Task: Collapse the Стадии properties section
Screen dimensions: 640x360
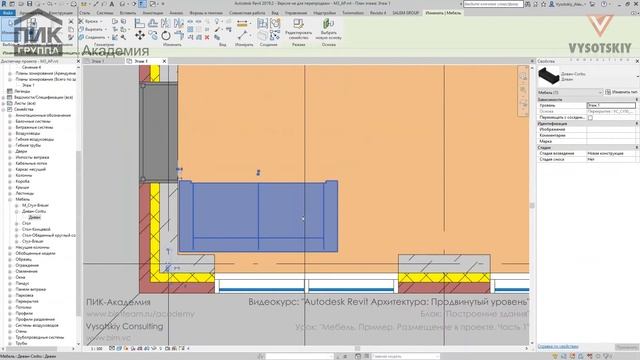Action: (636, 147)
